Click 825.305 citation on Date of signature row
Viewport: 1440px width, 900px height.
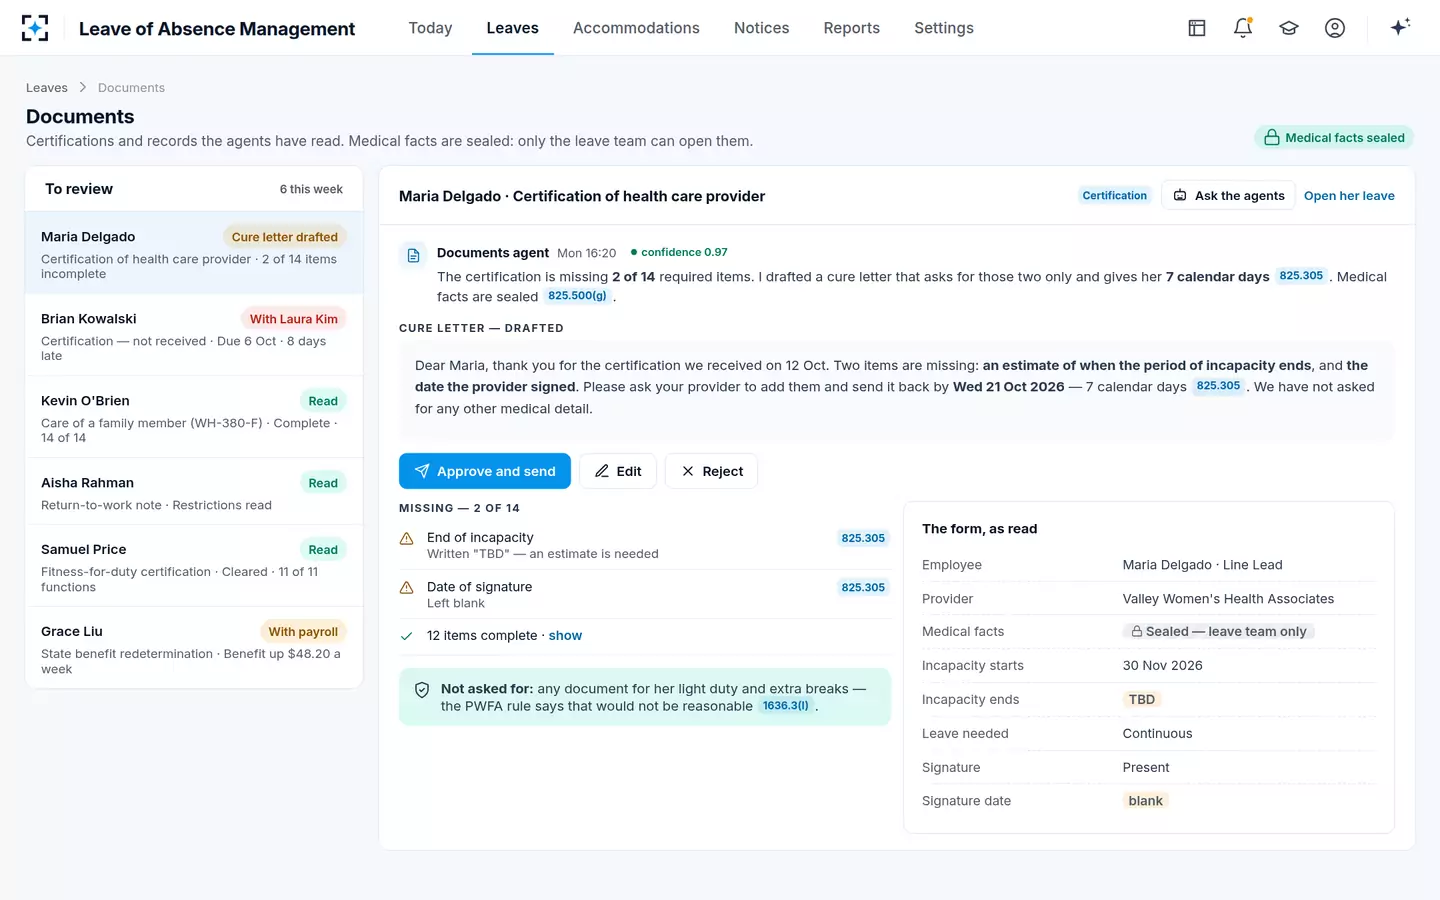click(x=863, y=588)
